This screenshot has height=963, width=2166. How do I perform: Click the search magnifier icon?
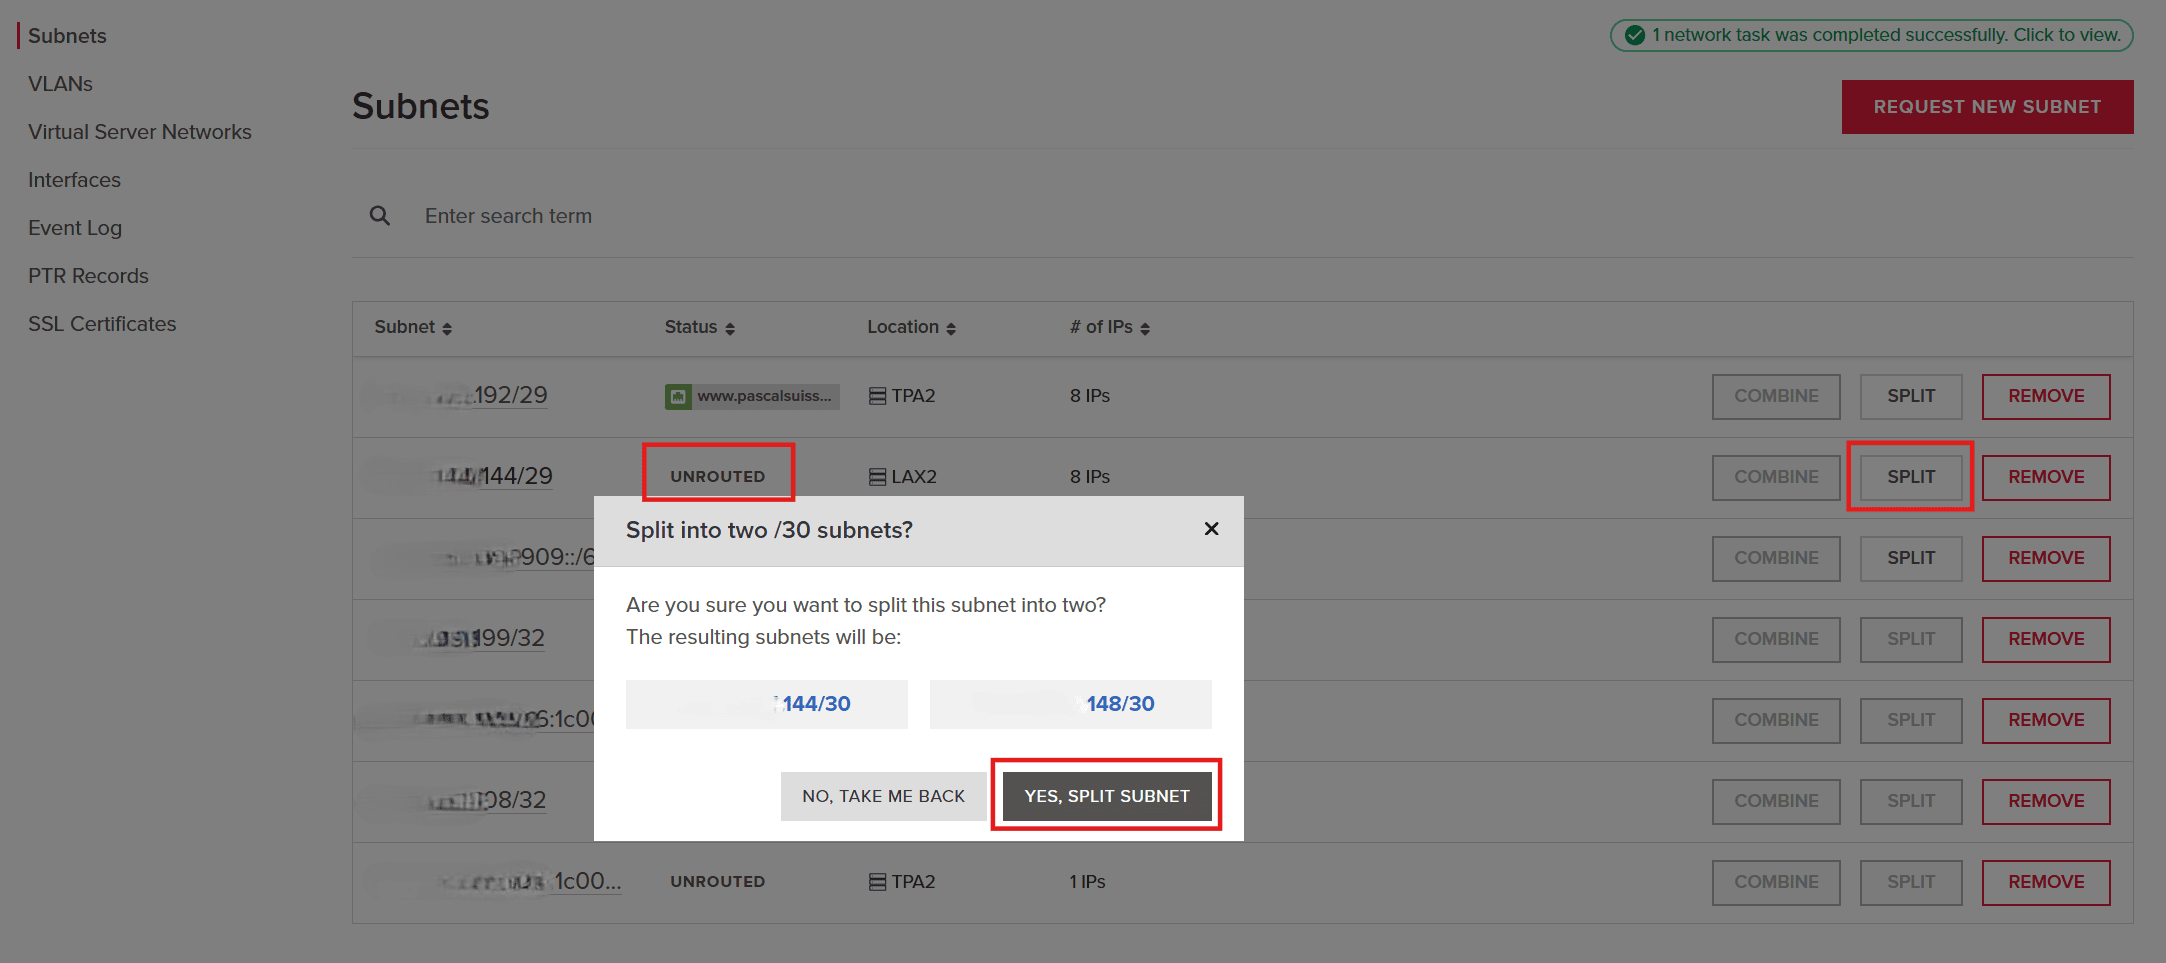(x=380, y=216)
